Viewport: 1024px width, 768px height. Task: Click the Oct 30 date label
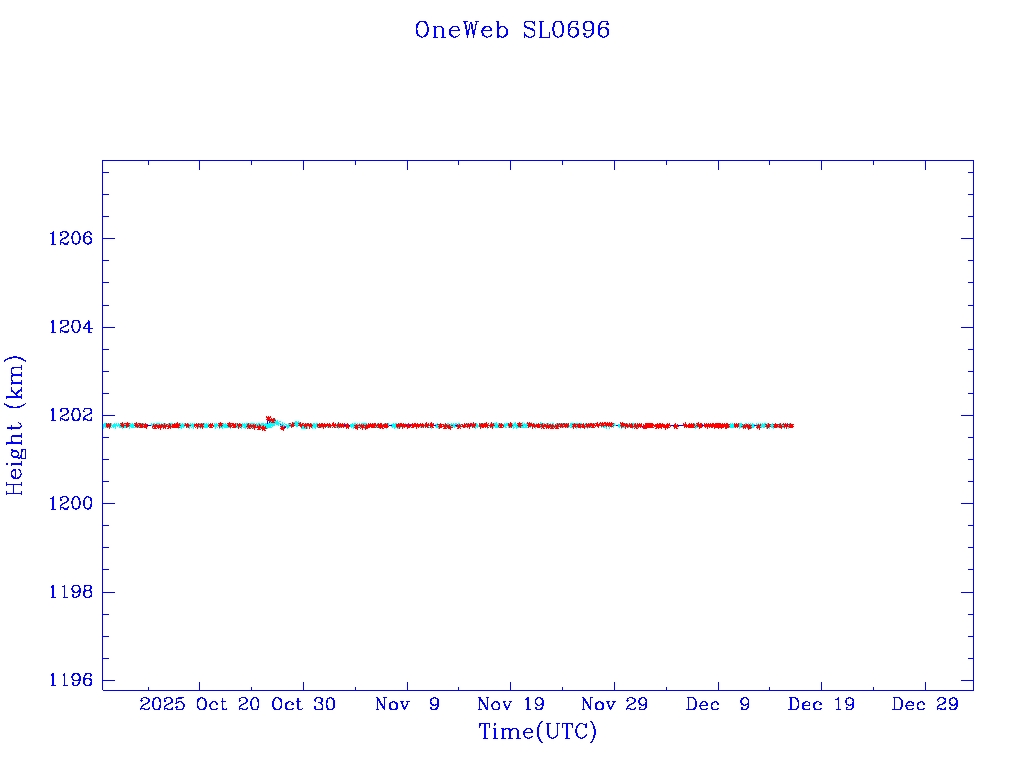[x=304, y=704]
